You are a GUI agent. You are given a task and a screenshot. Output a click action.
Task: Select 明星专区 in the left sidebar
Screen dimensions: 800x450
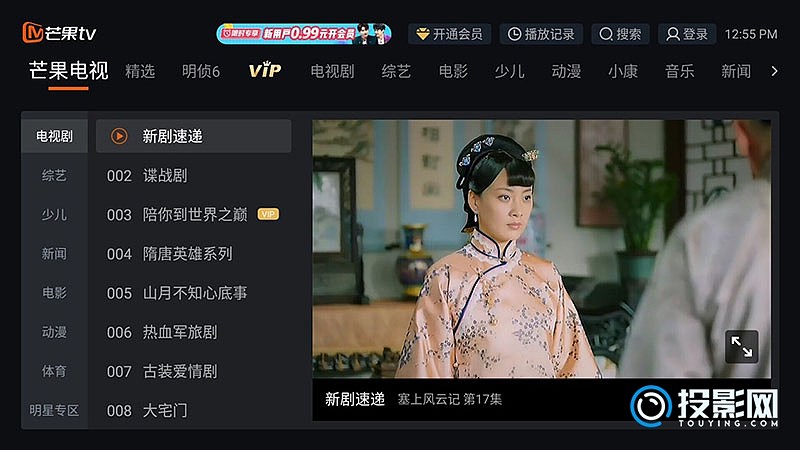tap(54, 410)
